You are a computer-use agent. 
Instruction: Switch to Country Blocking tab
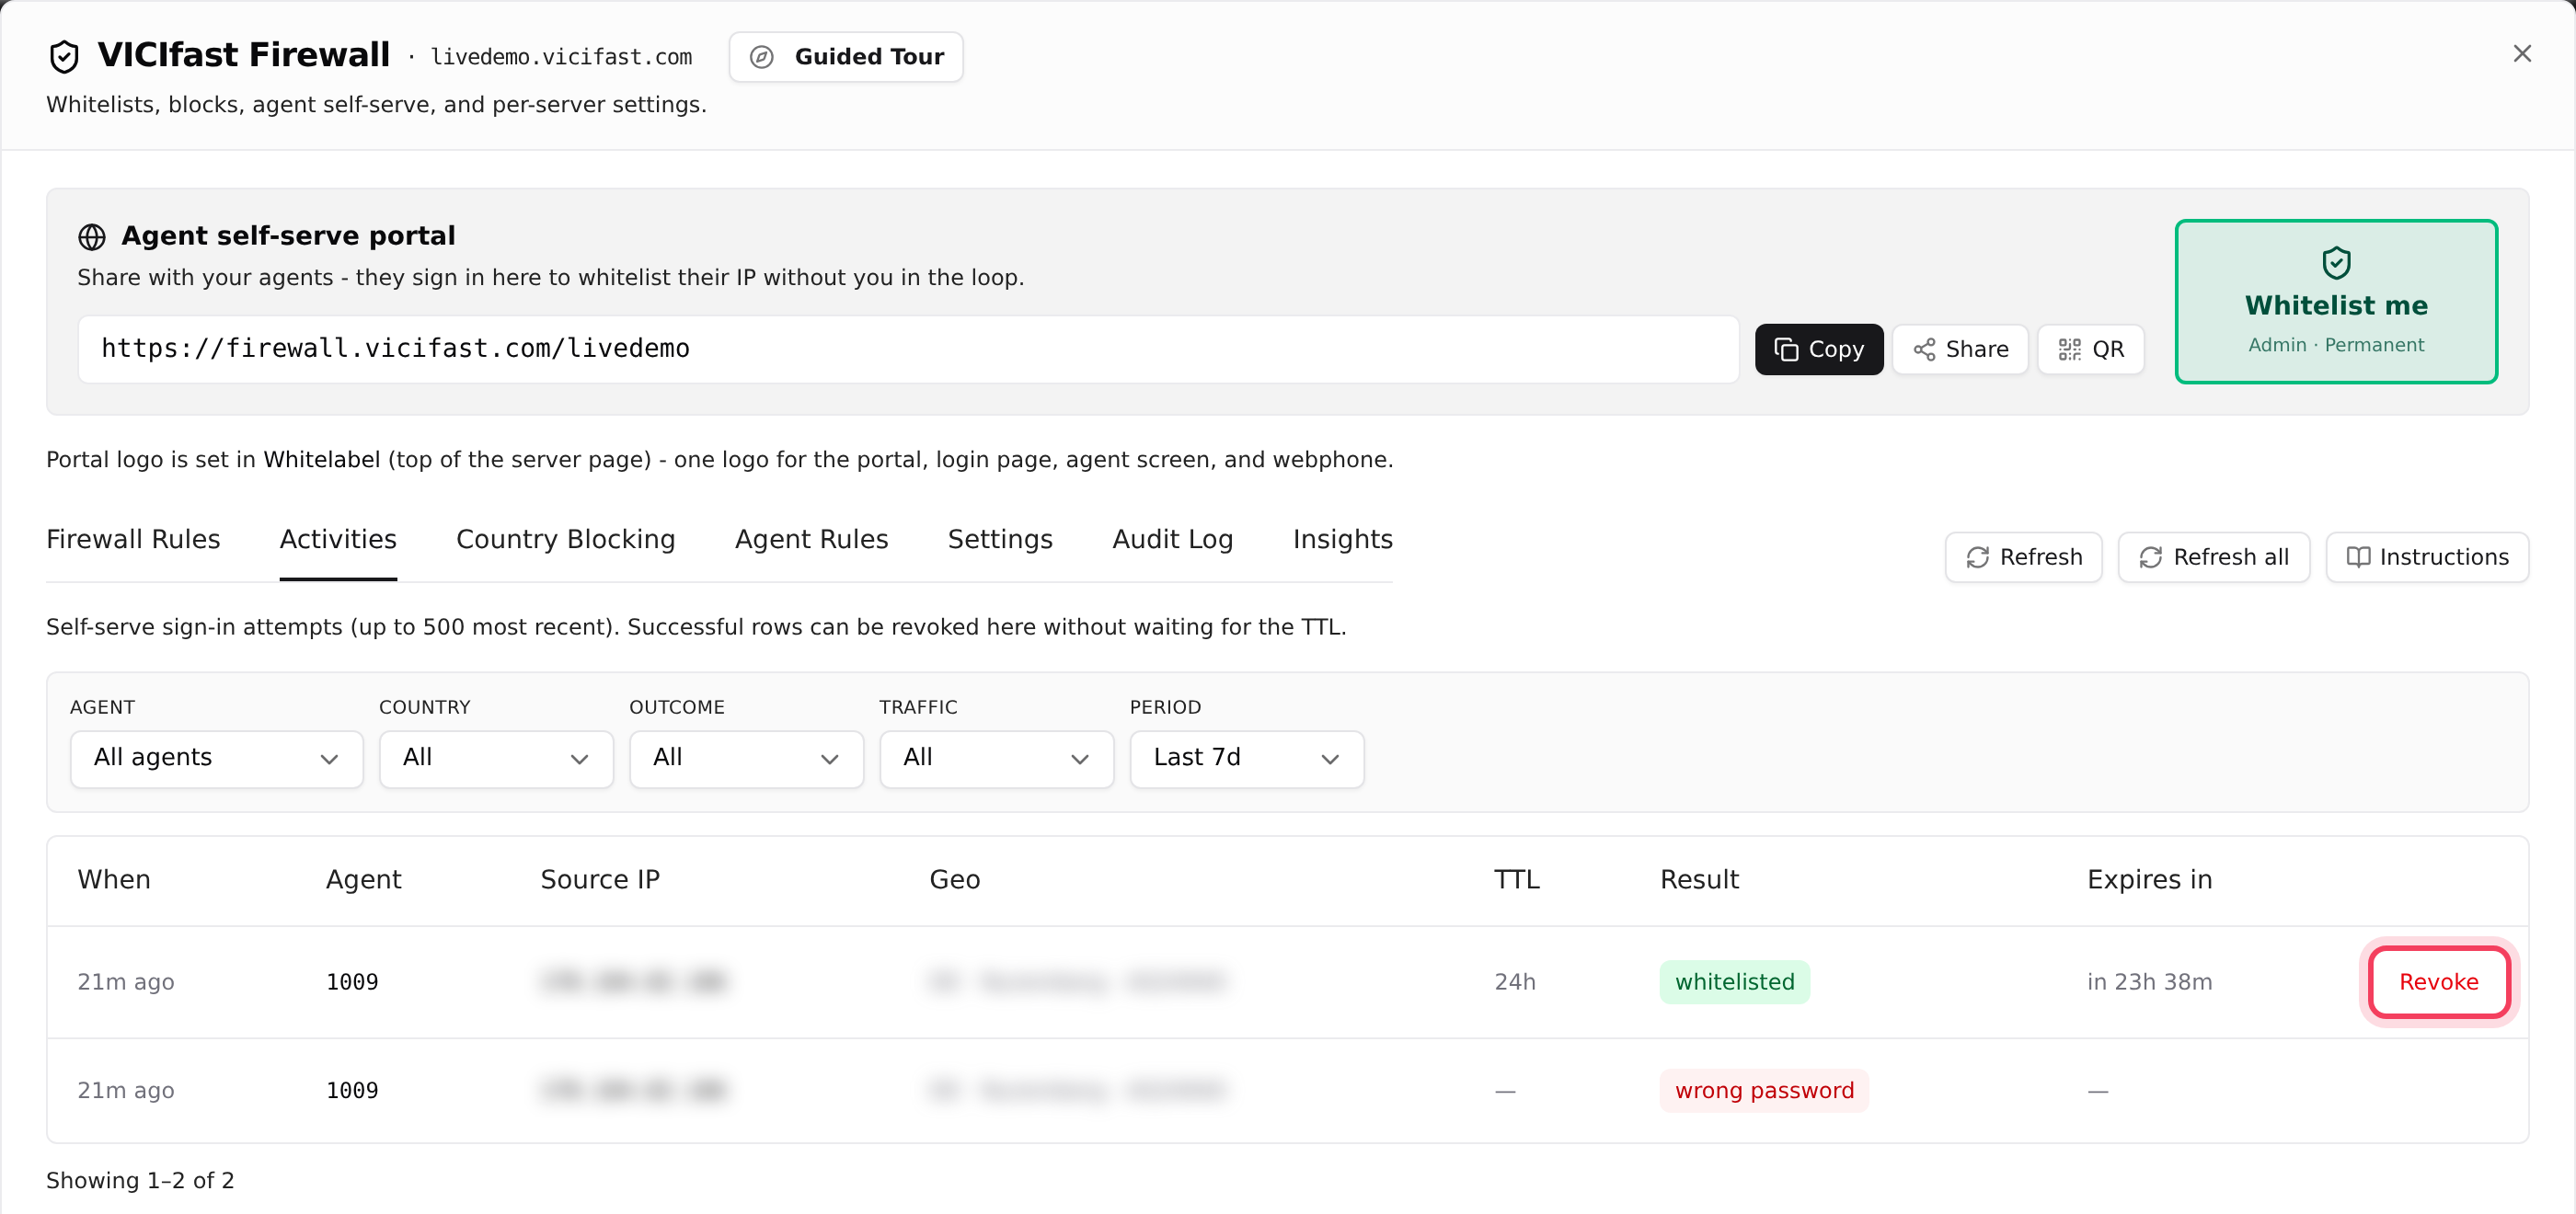coord(566,539)
